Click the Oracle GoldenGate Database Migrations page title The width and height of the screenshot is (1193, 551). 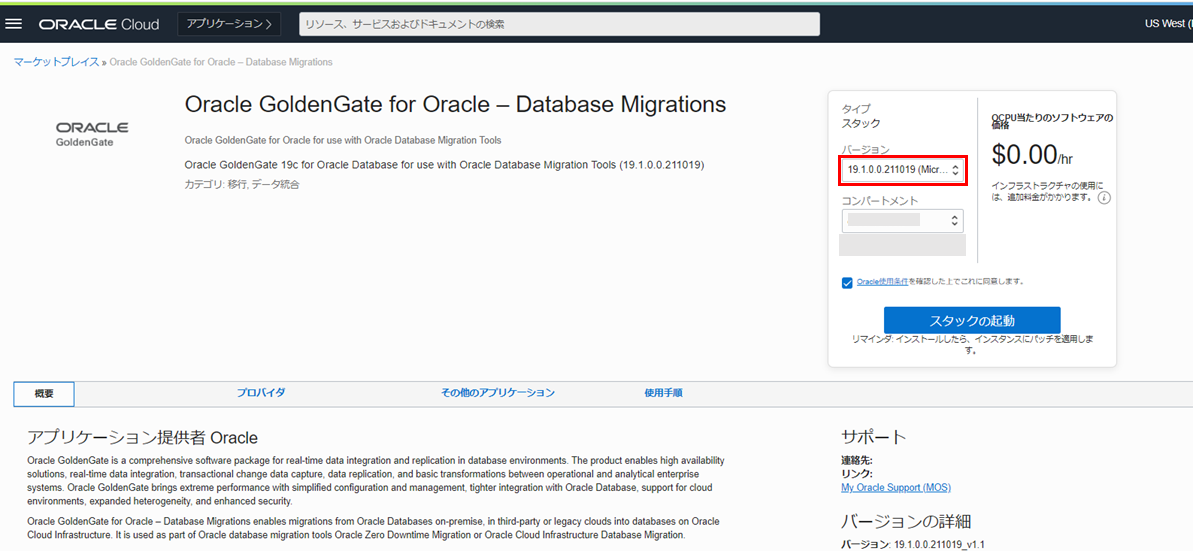455,105
